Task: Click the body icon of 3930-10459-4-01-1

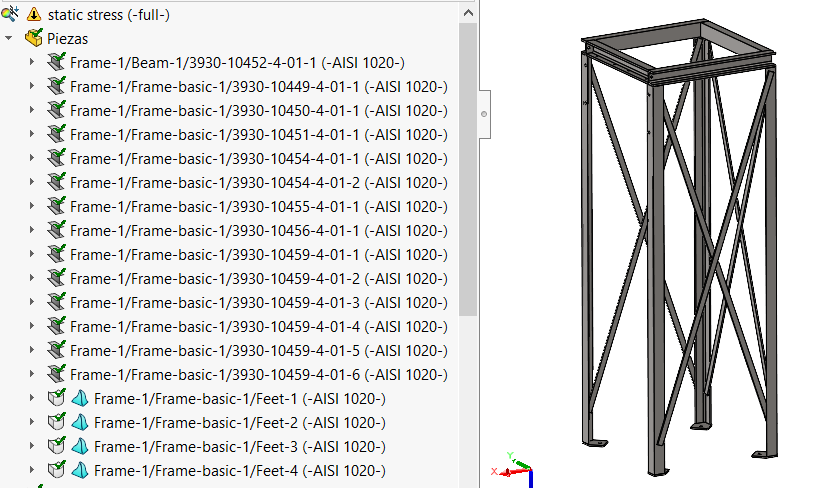Action: (56, 254)
